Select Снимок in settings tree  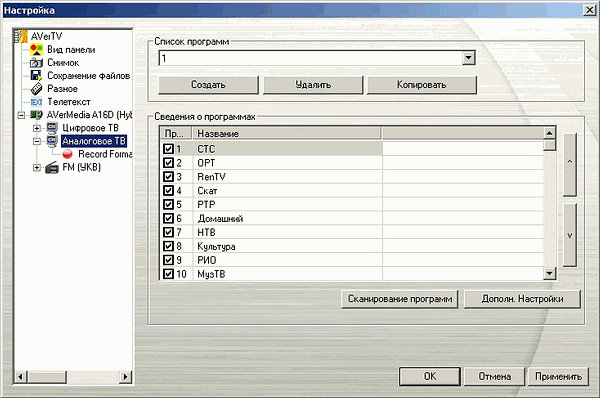(63, 62)
